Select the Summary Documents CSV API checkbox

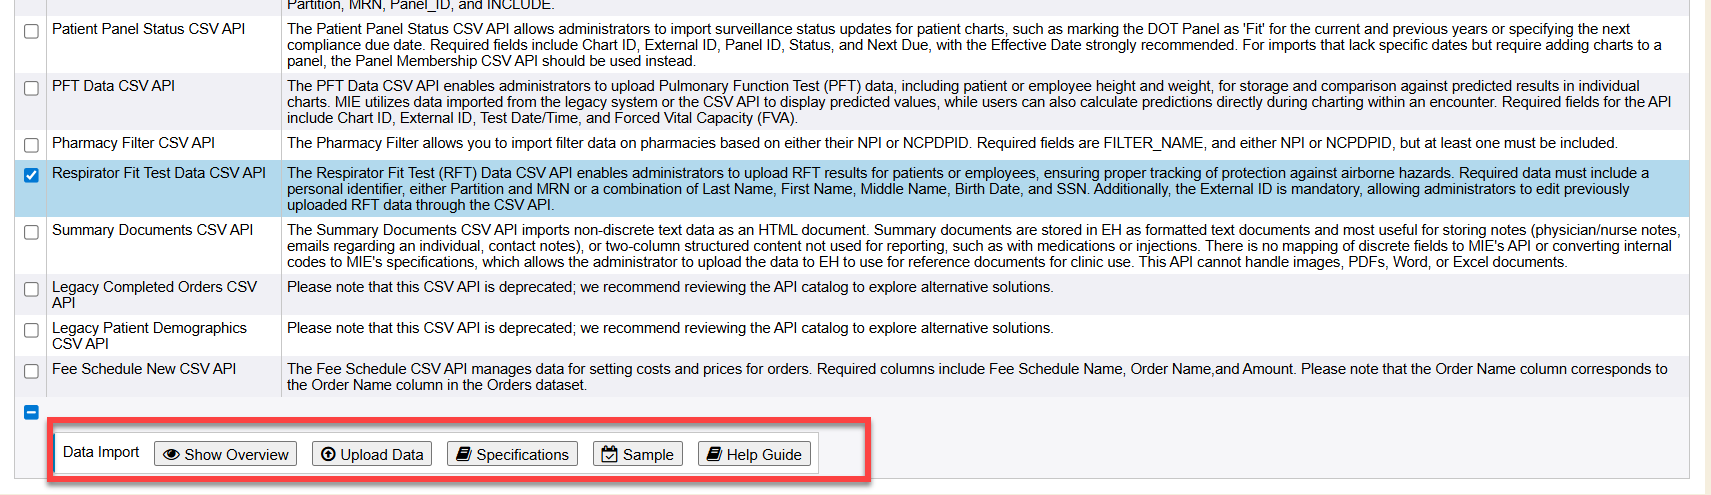(31, 232)
